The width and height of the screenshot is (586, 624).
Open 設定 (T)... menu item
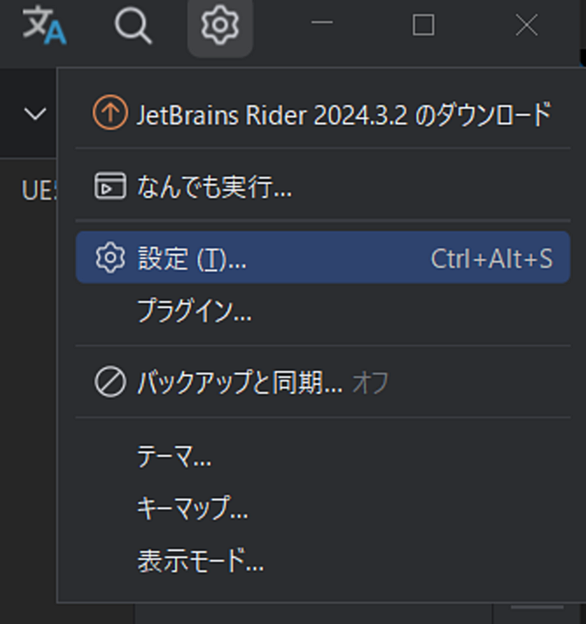click(323, 257)
